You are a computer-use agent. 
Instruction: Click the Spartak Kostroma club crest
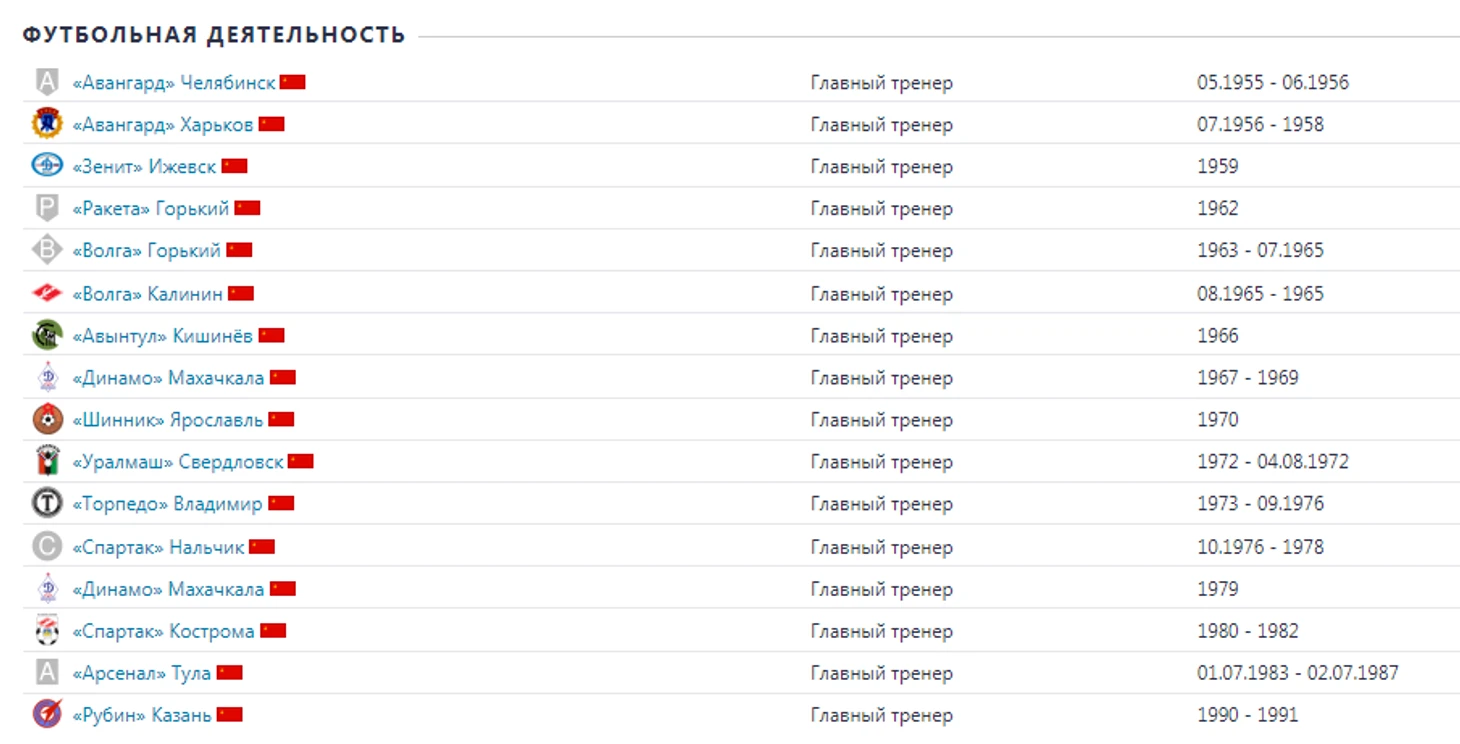(47, 630)
